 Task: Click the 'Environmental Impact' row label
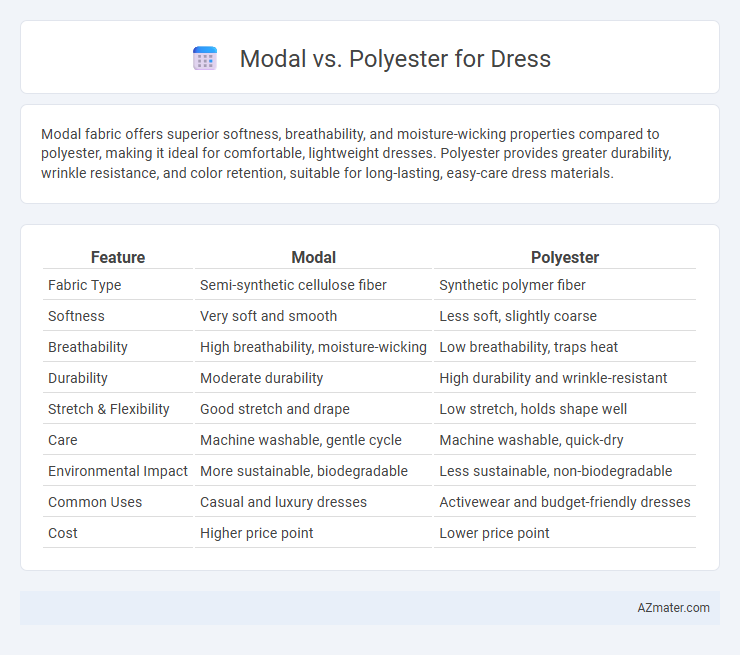(x=118, y=471)
